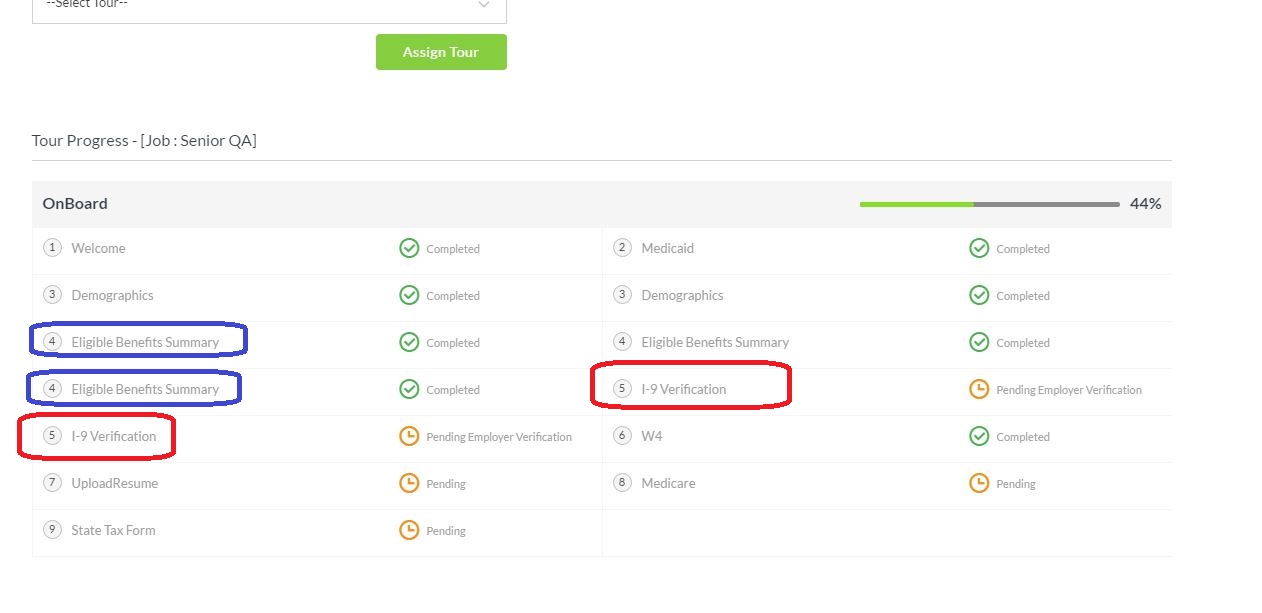
Task: Click the step 1 circle next to Welcome
Action: click(52, 248)
